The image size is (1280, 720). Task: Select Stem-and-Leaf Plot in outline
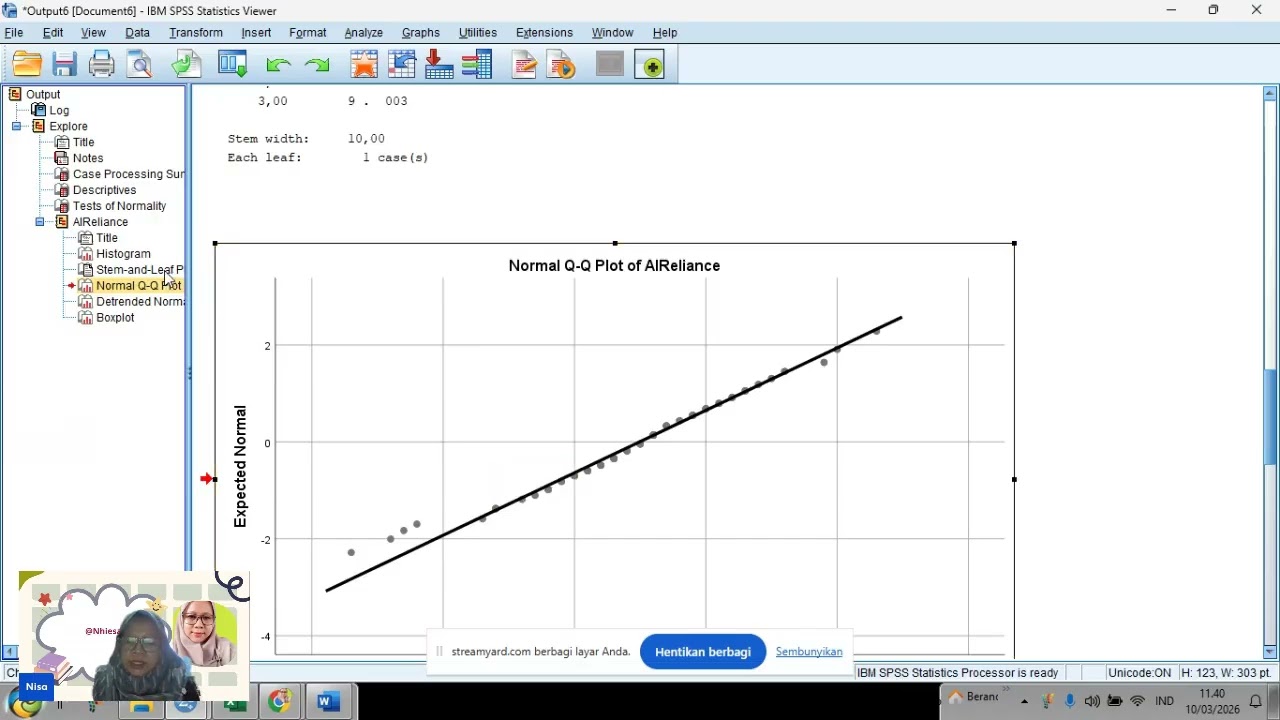[x=140, y=270]
